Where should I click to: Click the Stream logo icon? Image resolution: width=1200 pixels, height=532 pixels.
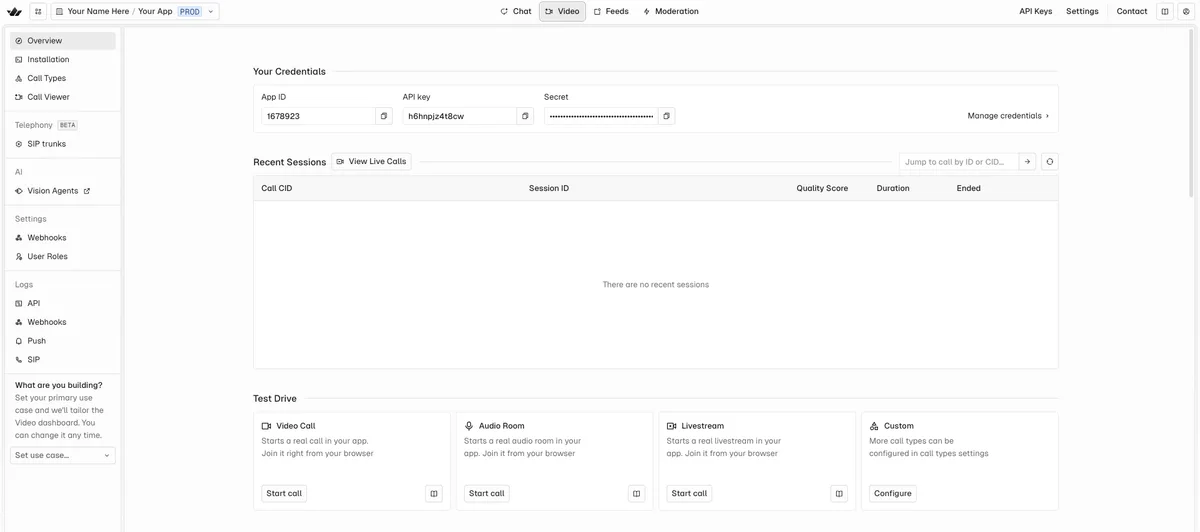pyautogui.click(x=14, y=11)
